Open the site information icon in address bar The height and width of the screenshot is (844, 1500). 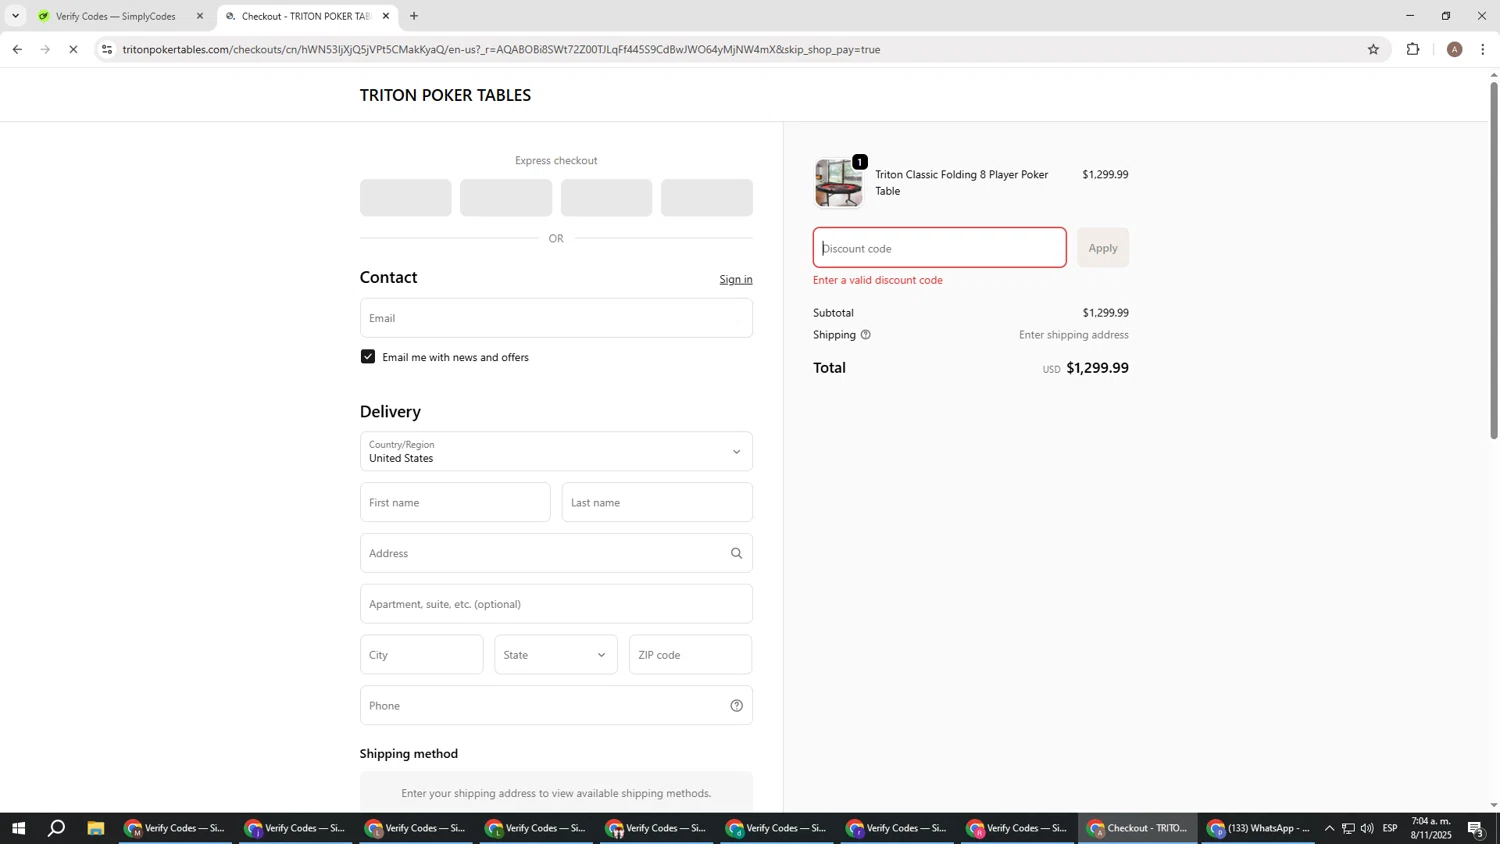(x=107, y=49)
